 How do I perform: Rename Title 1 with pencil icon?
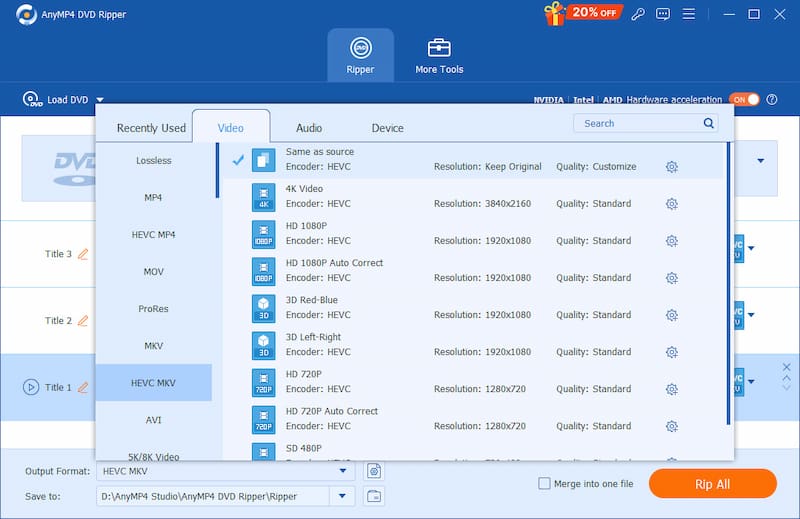(83, 387)
